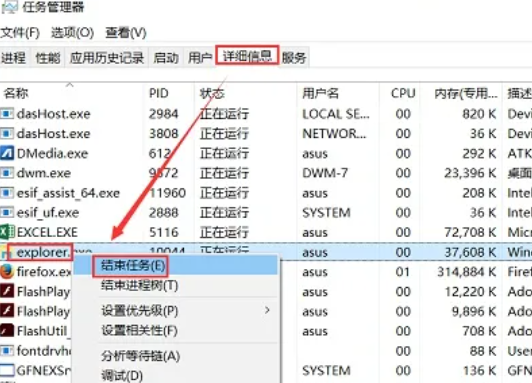Image resolution: width=532 pixels, height=383 pixels.
Task: Switch to the 启动 tab
Action: pyautogui.click(x=166, y=57)
